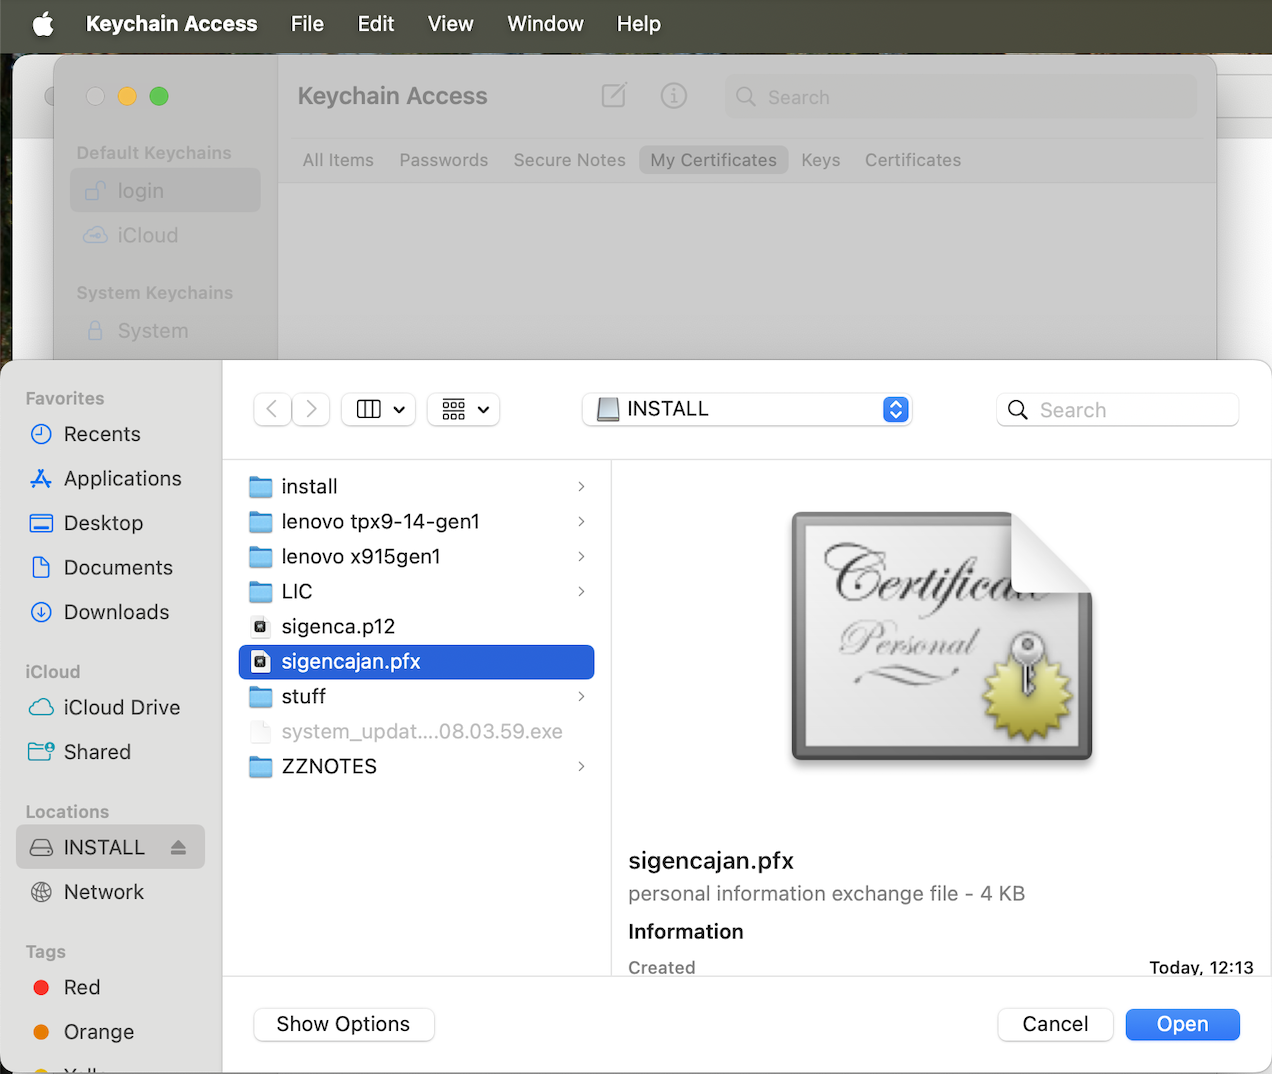Open the item grouping dropdown
Viewport: 1272px width, 1074px height.
pyautogui.click(x=464, y=409)
